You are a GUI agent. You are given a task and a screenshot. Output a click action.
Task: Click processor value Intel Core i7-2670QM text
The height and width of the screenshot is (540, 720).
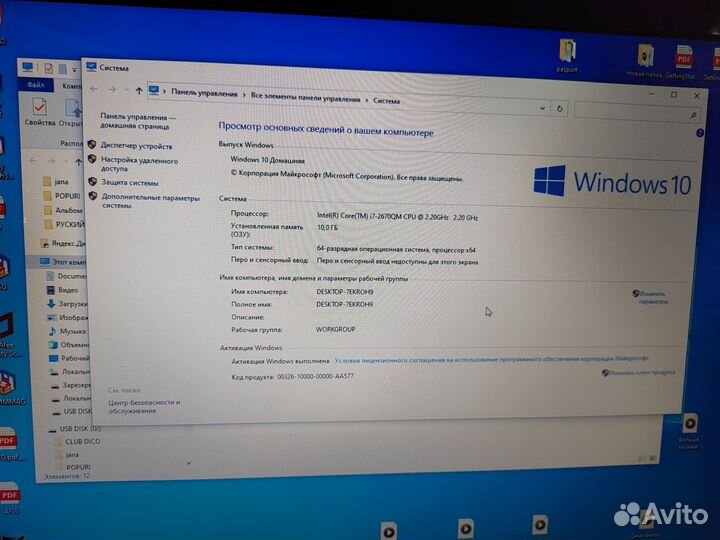(397, 217)
